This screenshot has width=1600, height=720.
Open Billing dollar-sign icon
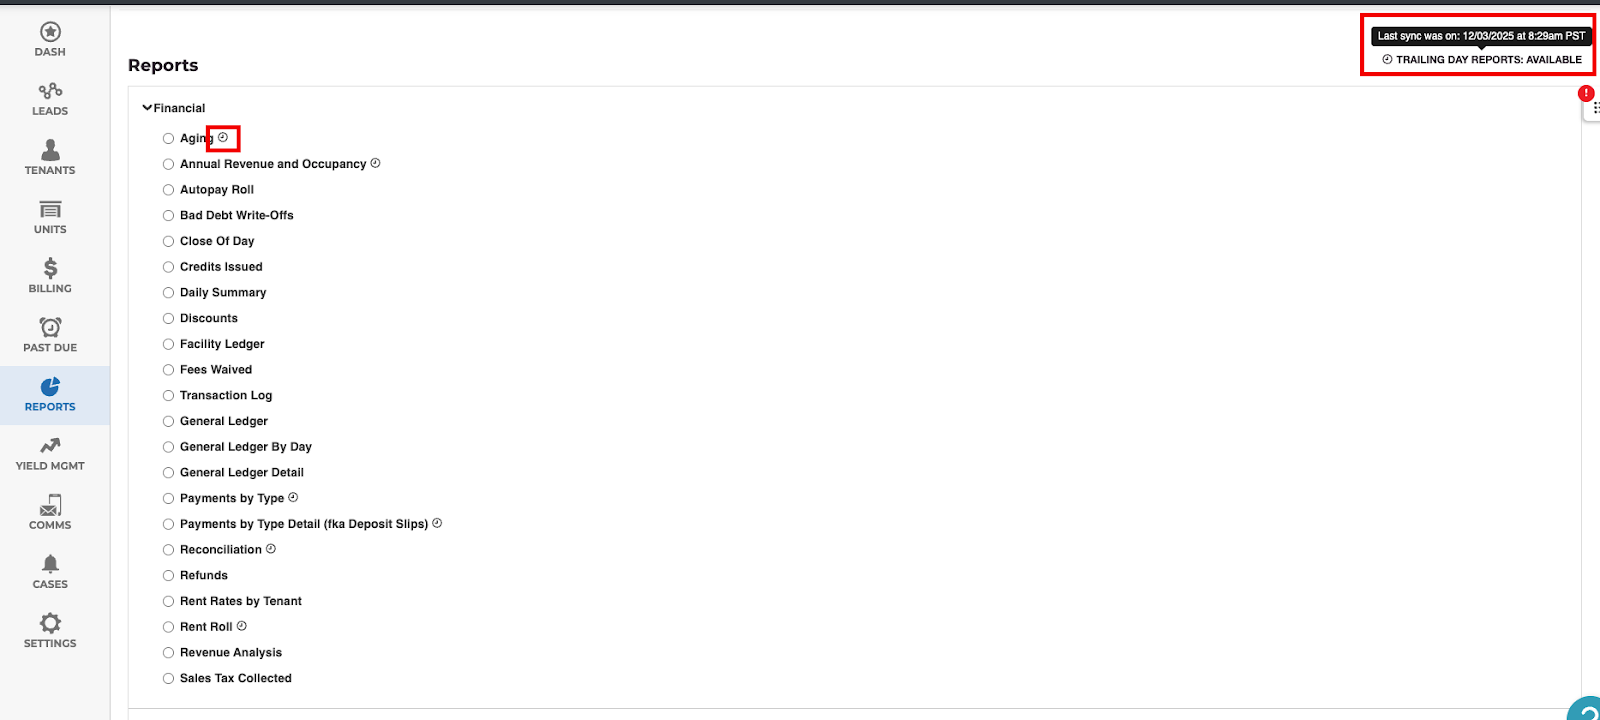(x=50, y=268)
